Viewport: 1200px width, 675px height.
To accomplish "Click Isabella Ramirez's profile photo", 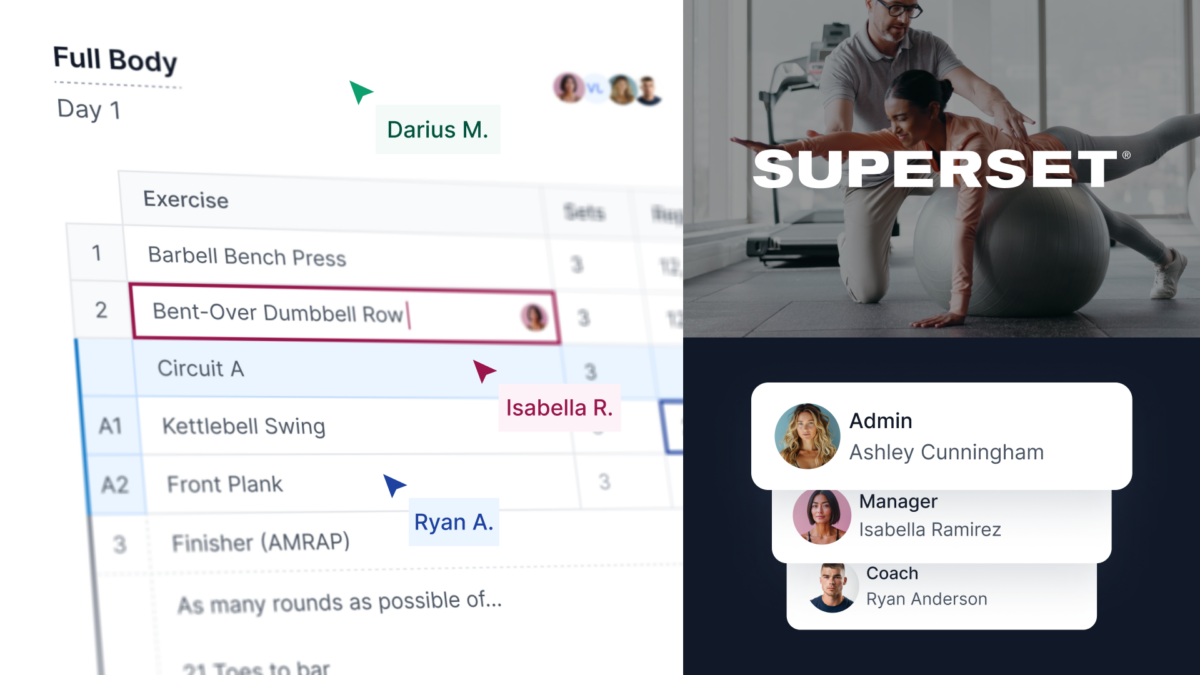I will (x=822, y=516).
